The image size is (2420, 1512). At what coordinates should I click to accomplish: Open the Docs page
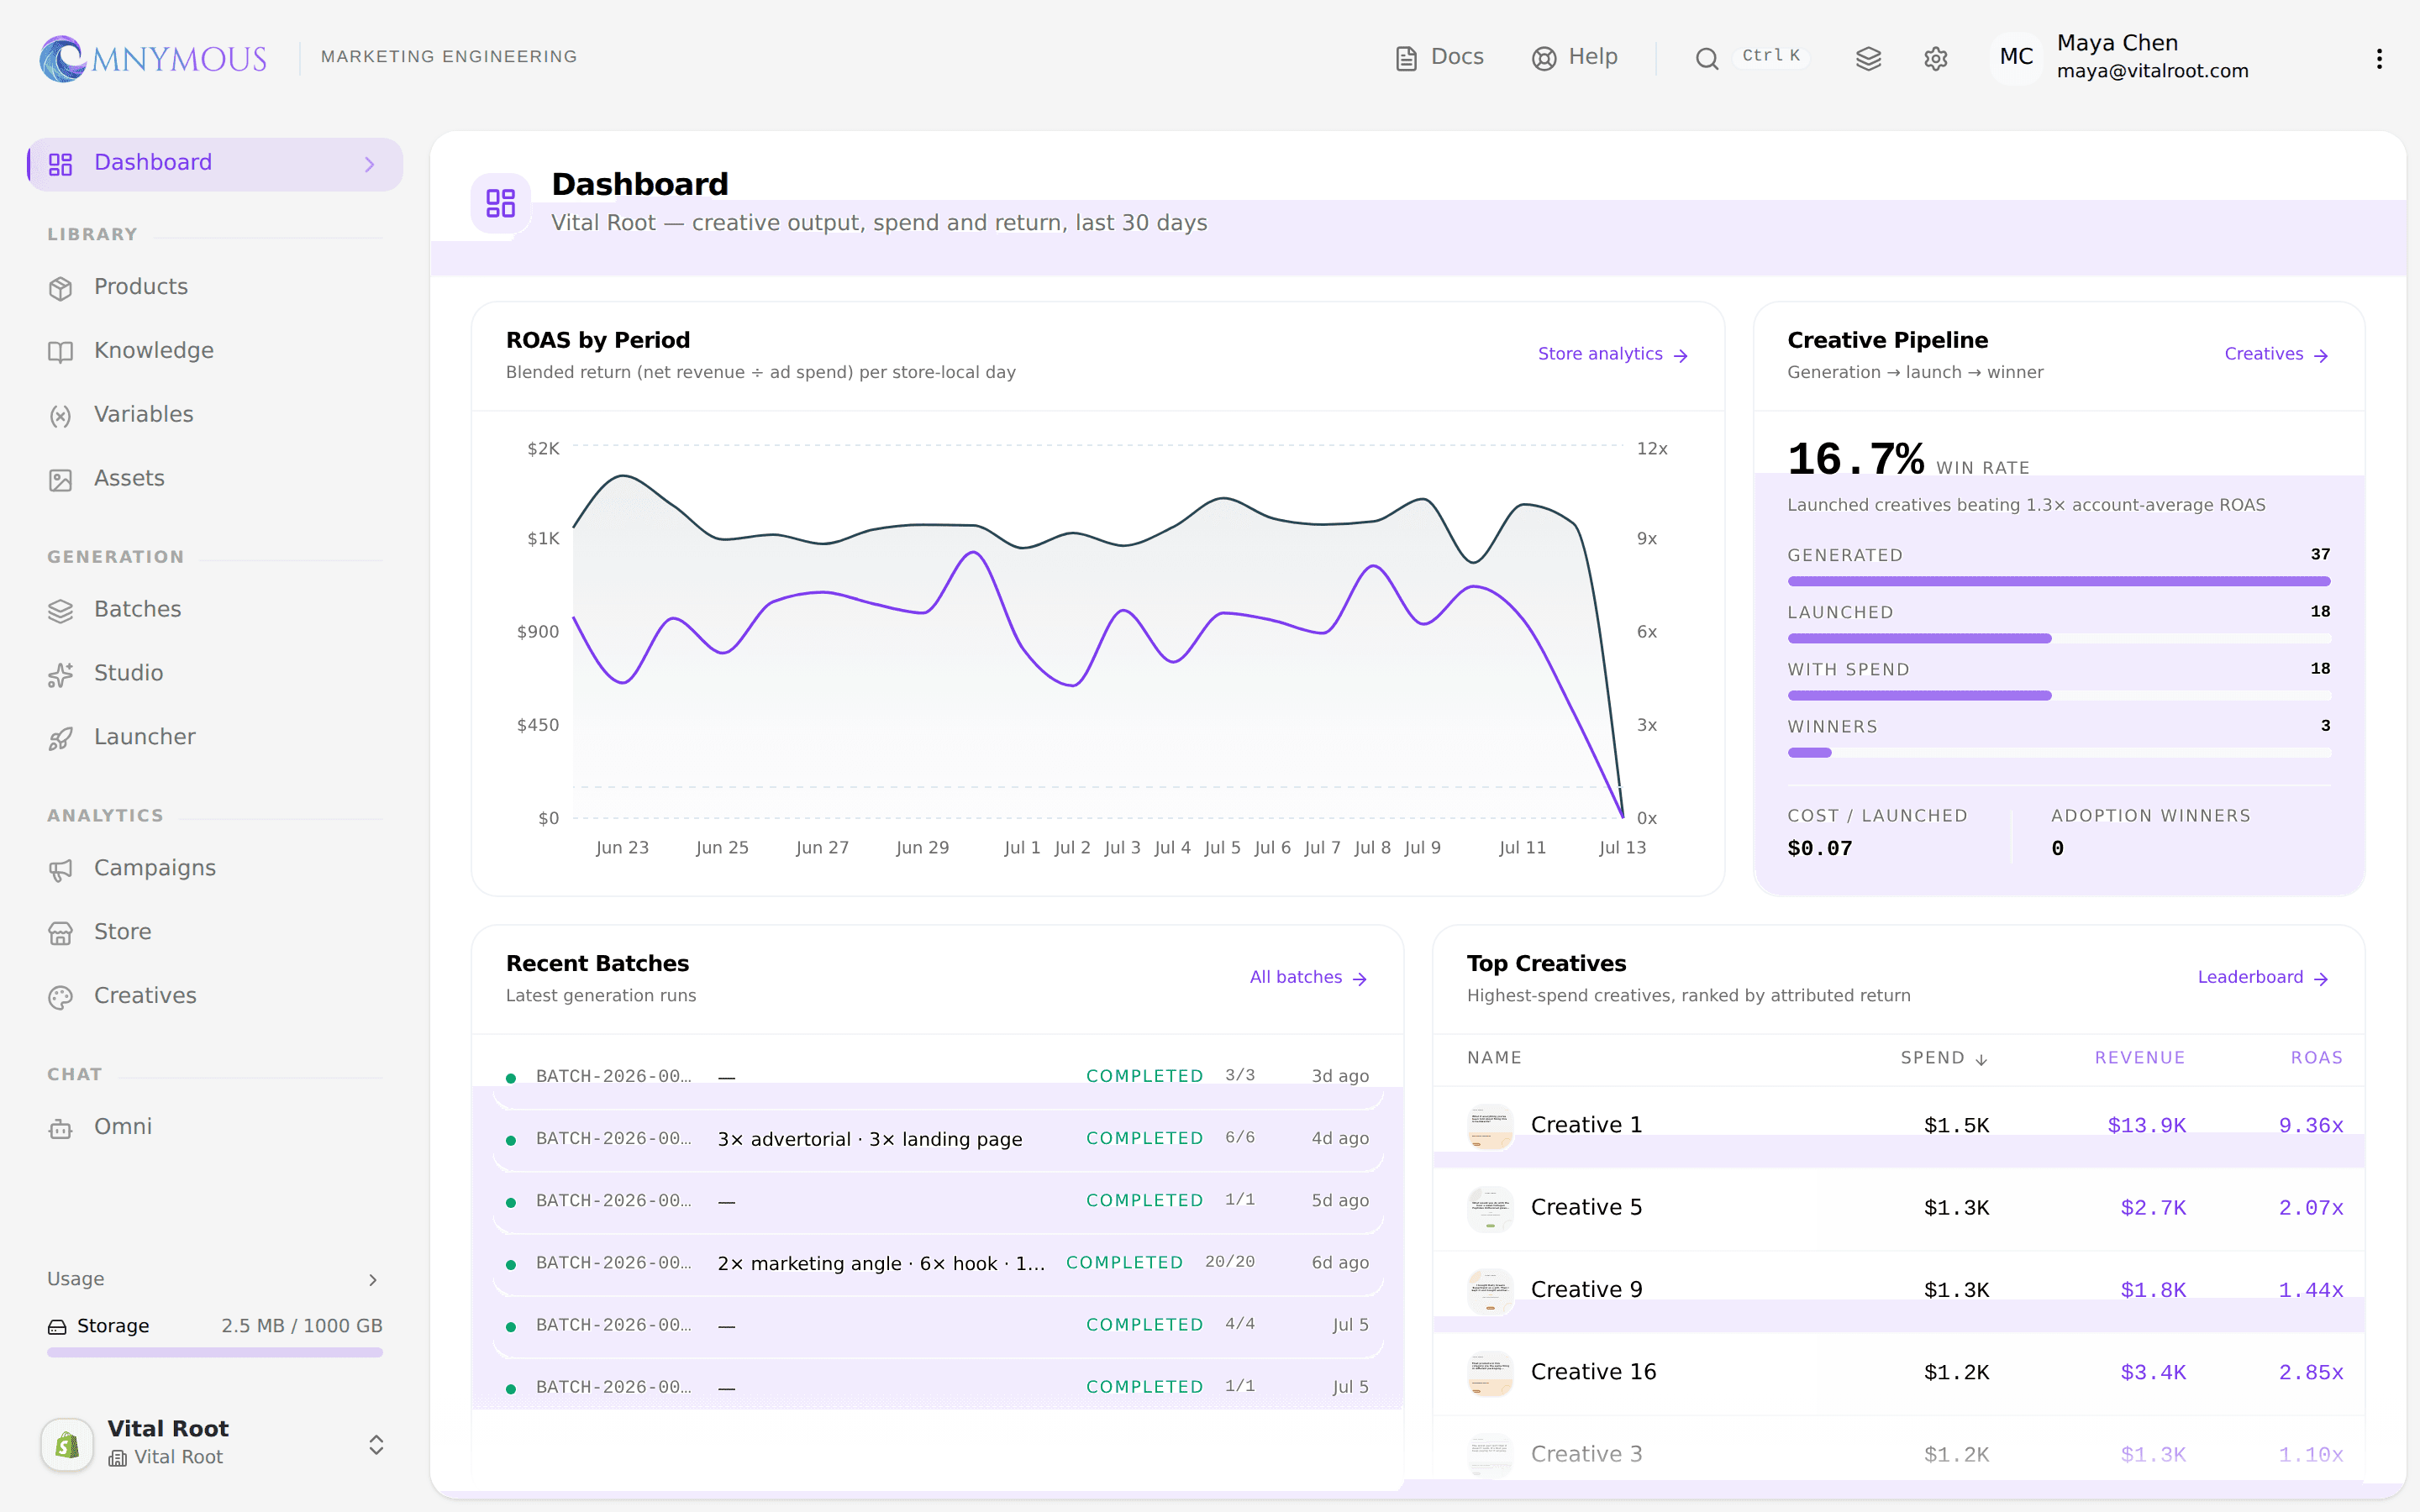point(1439,57)
